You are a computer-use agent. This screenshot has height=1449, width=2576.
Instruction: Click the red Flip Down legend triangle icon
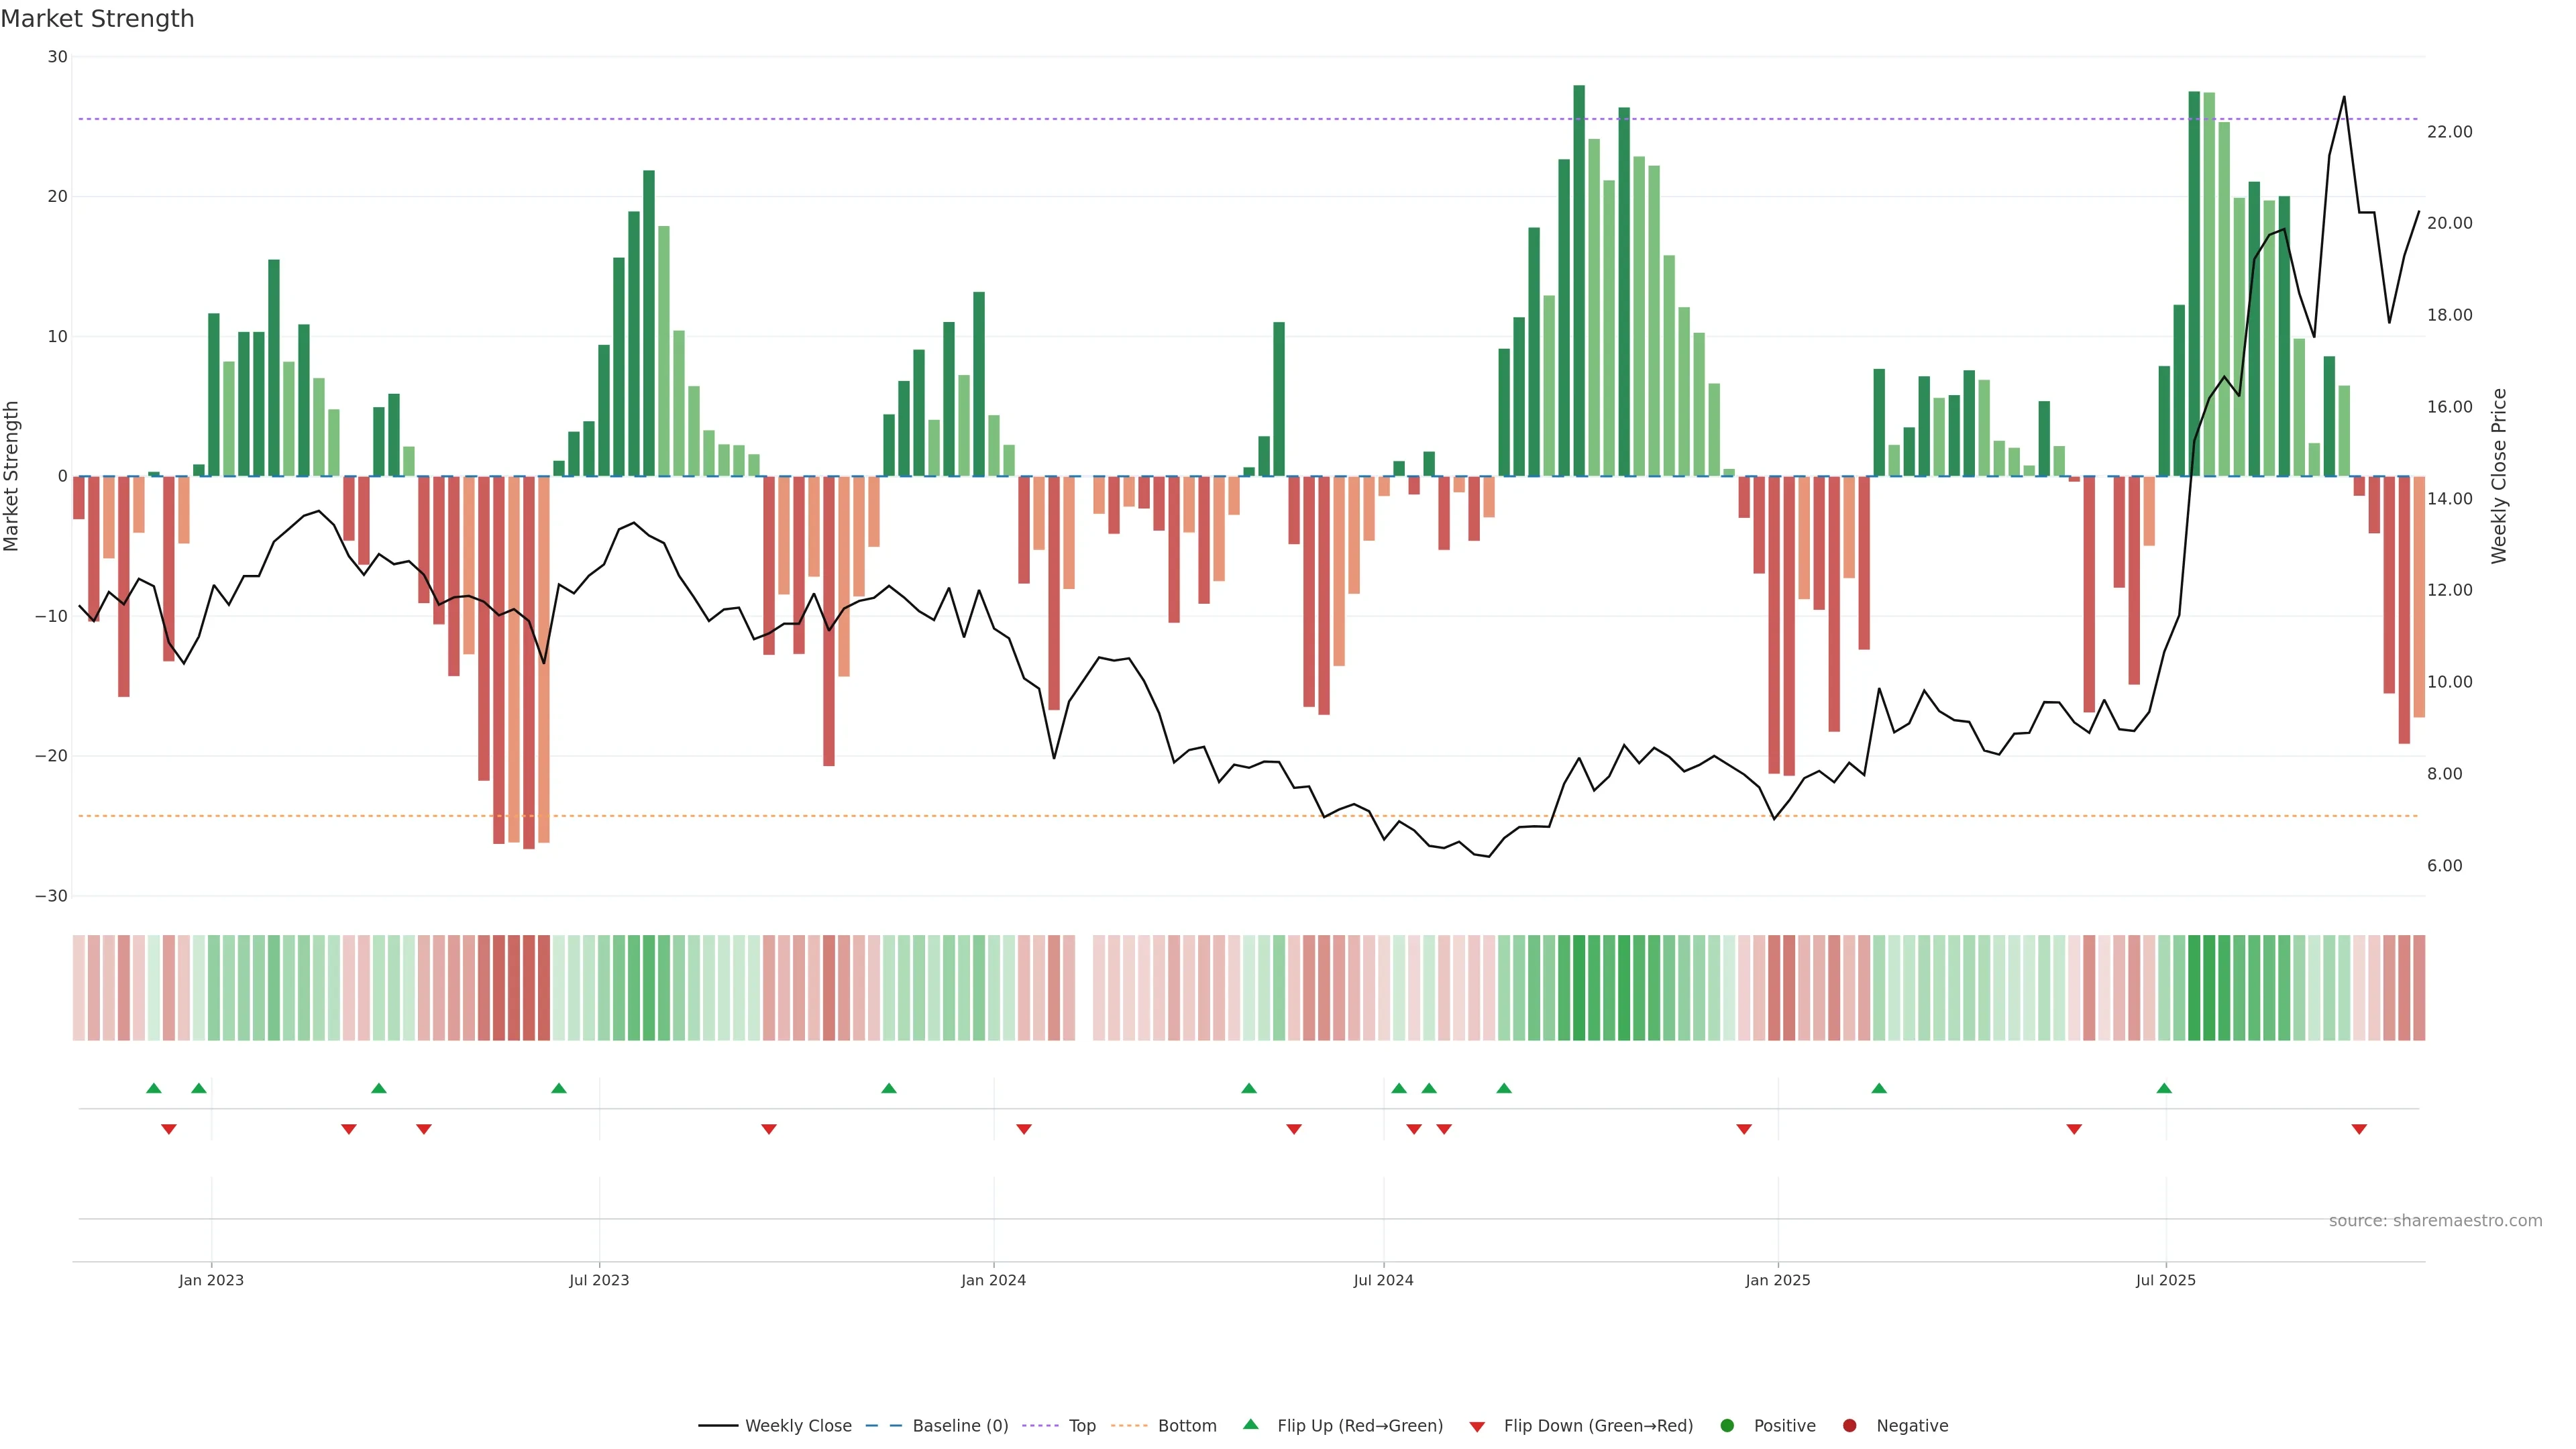[1477, 1427]
